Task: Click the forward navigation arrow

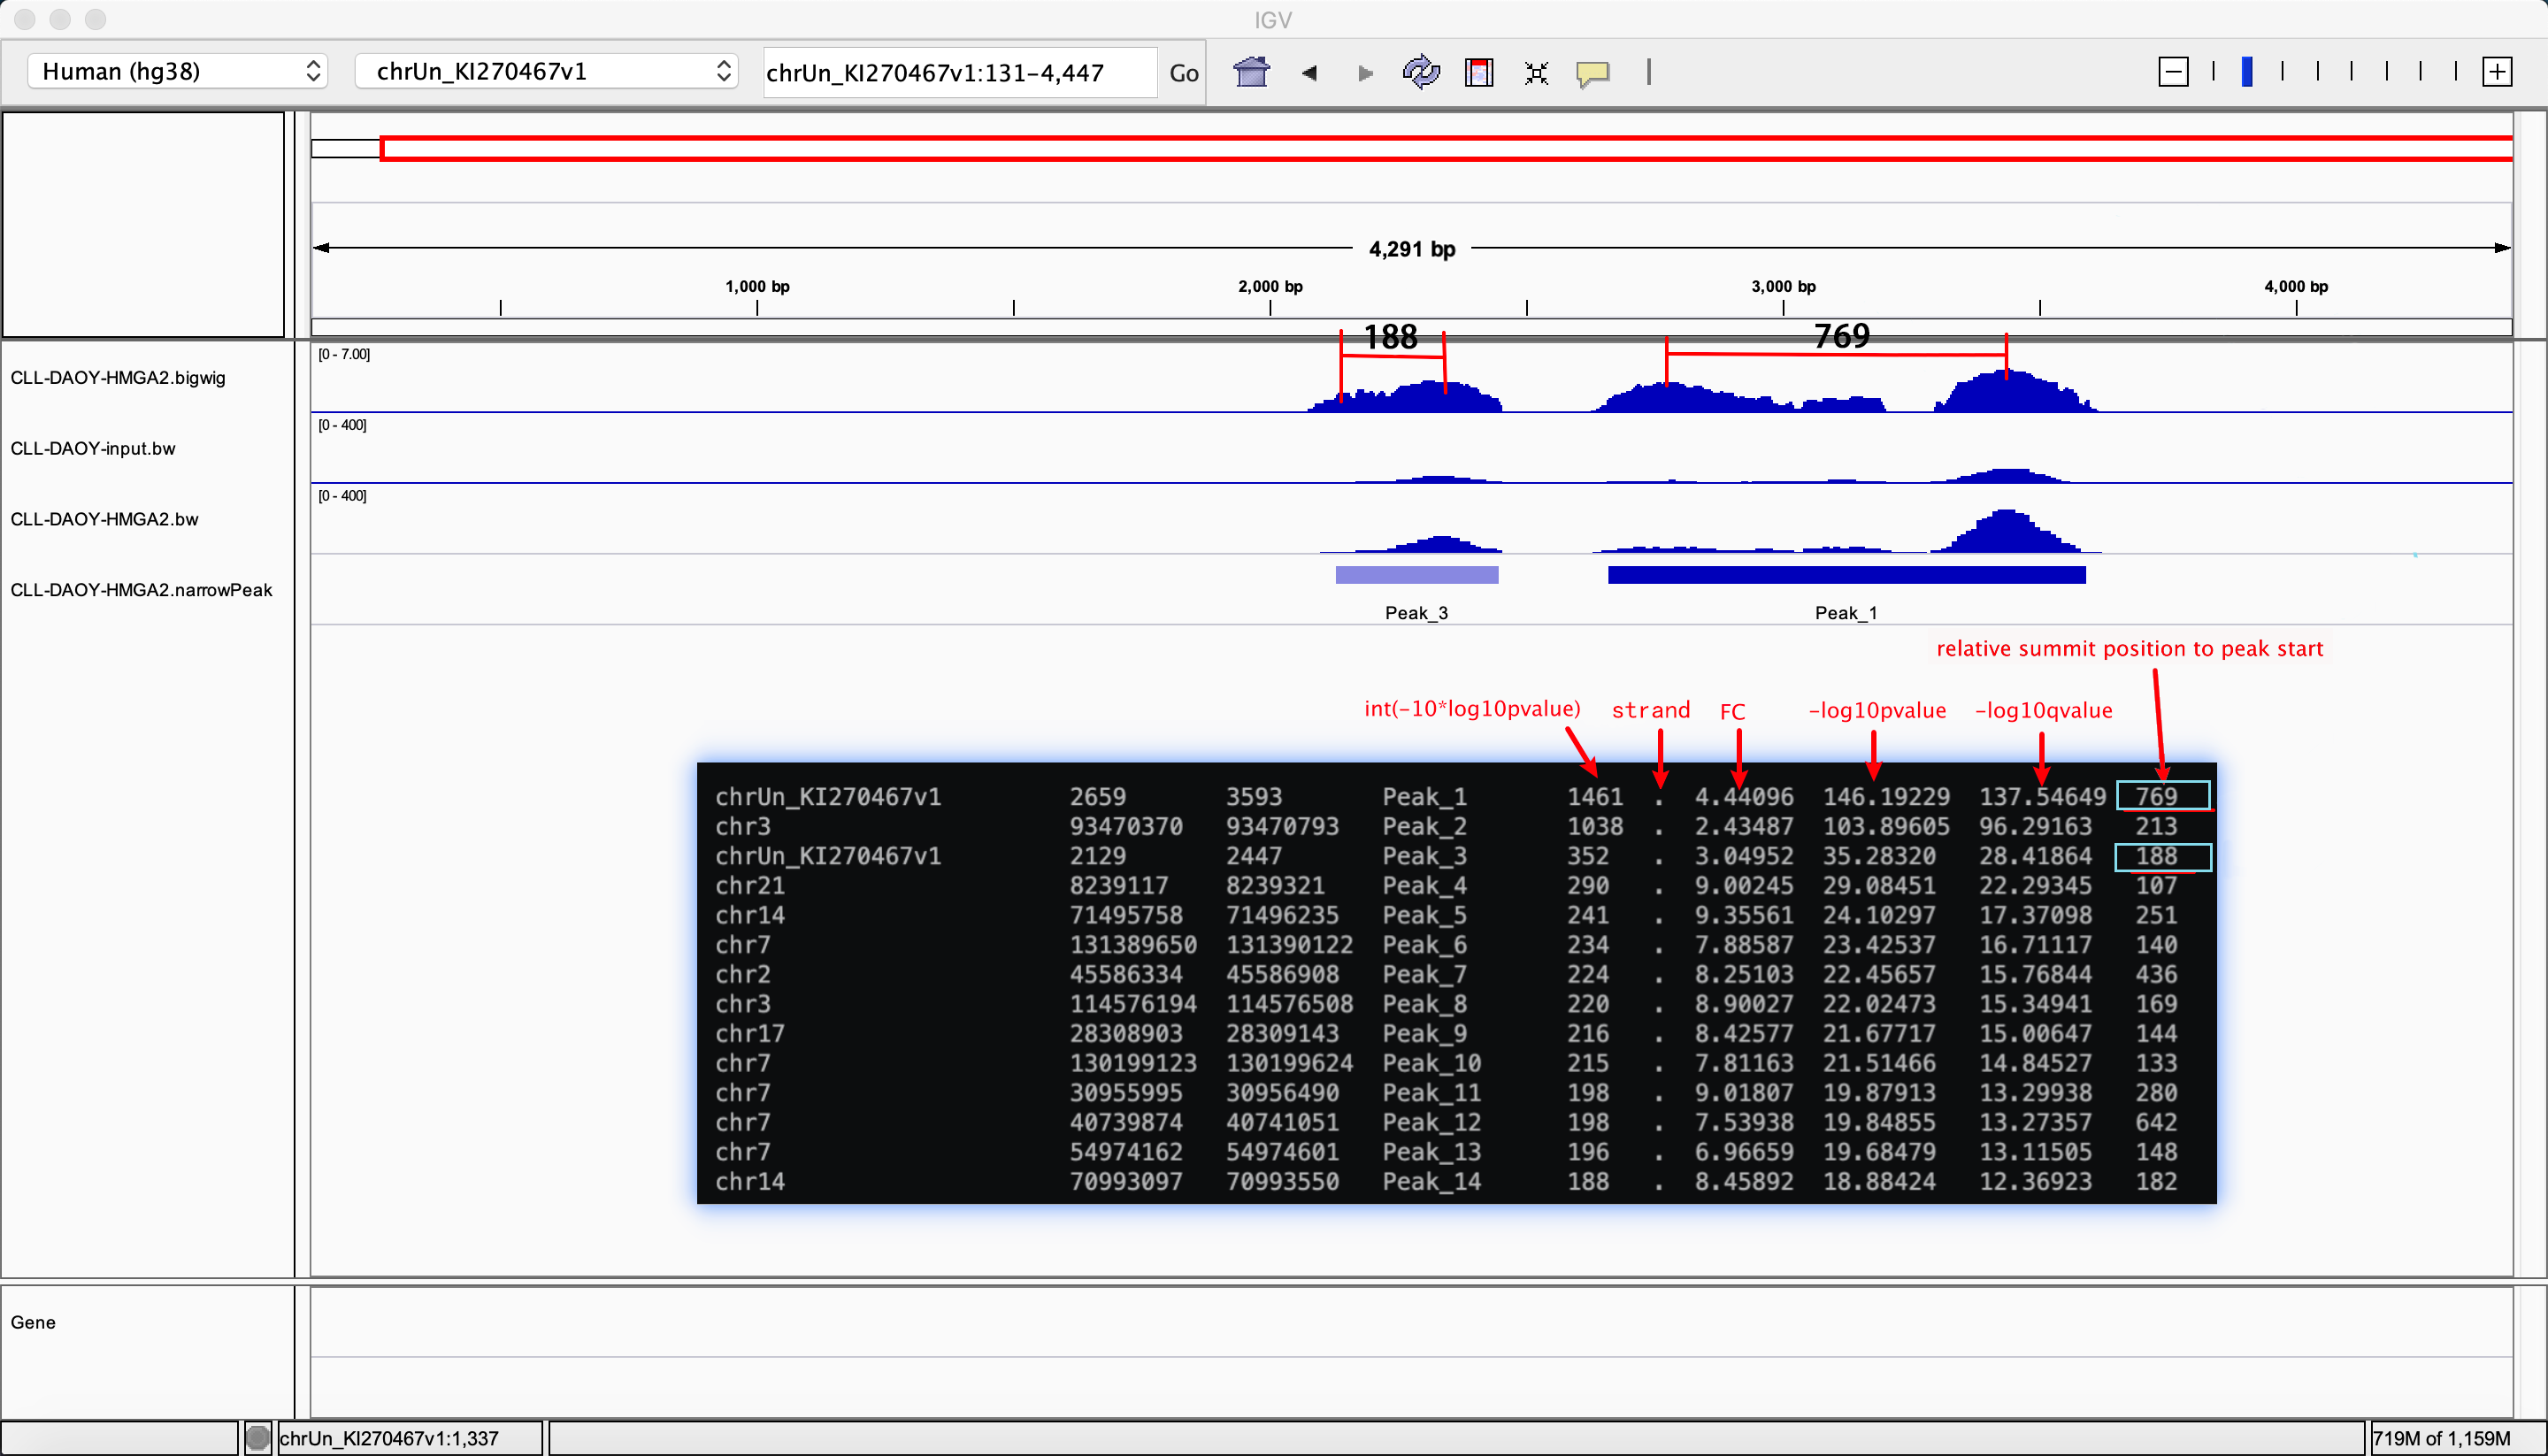Action: pos(1365,72)
